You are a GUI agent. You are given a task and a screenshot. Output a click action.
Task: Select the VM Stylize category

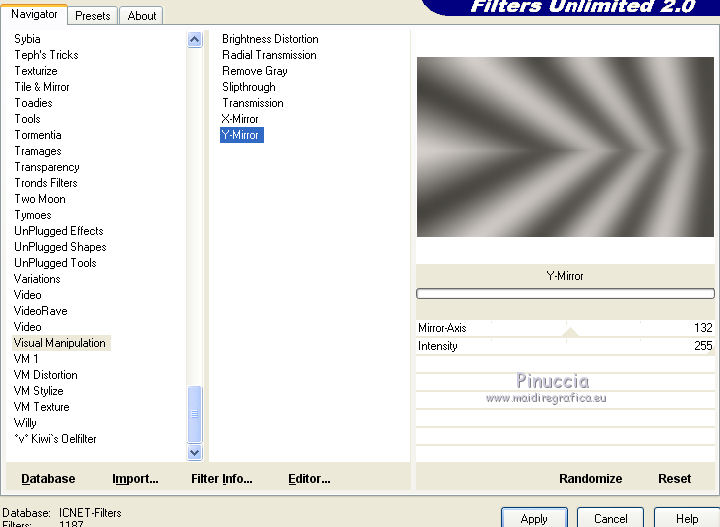tap(39, 391)
